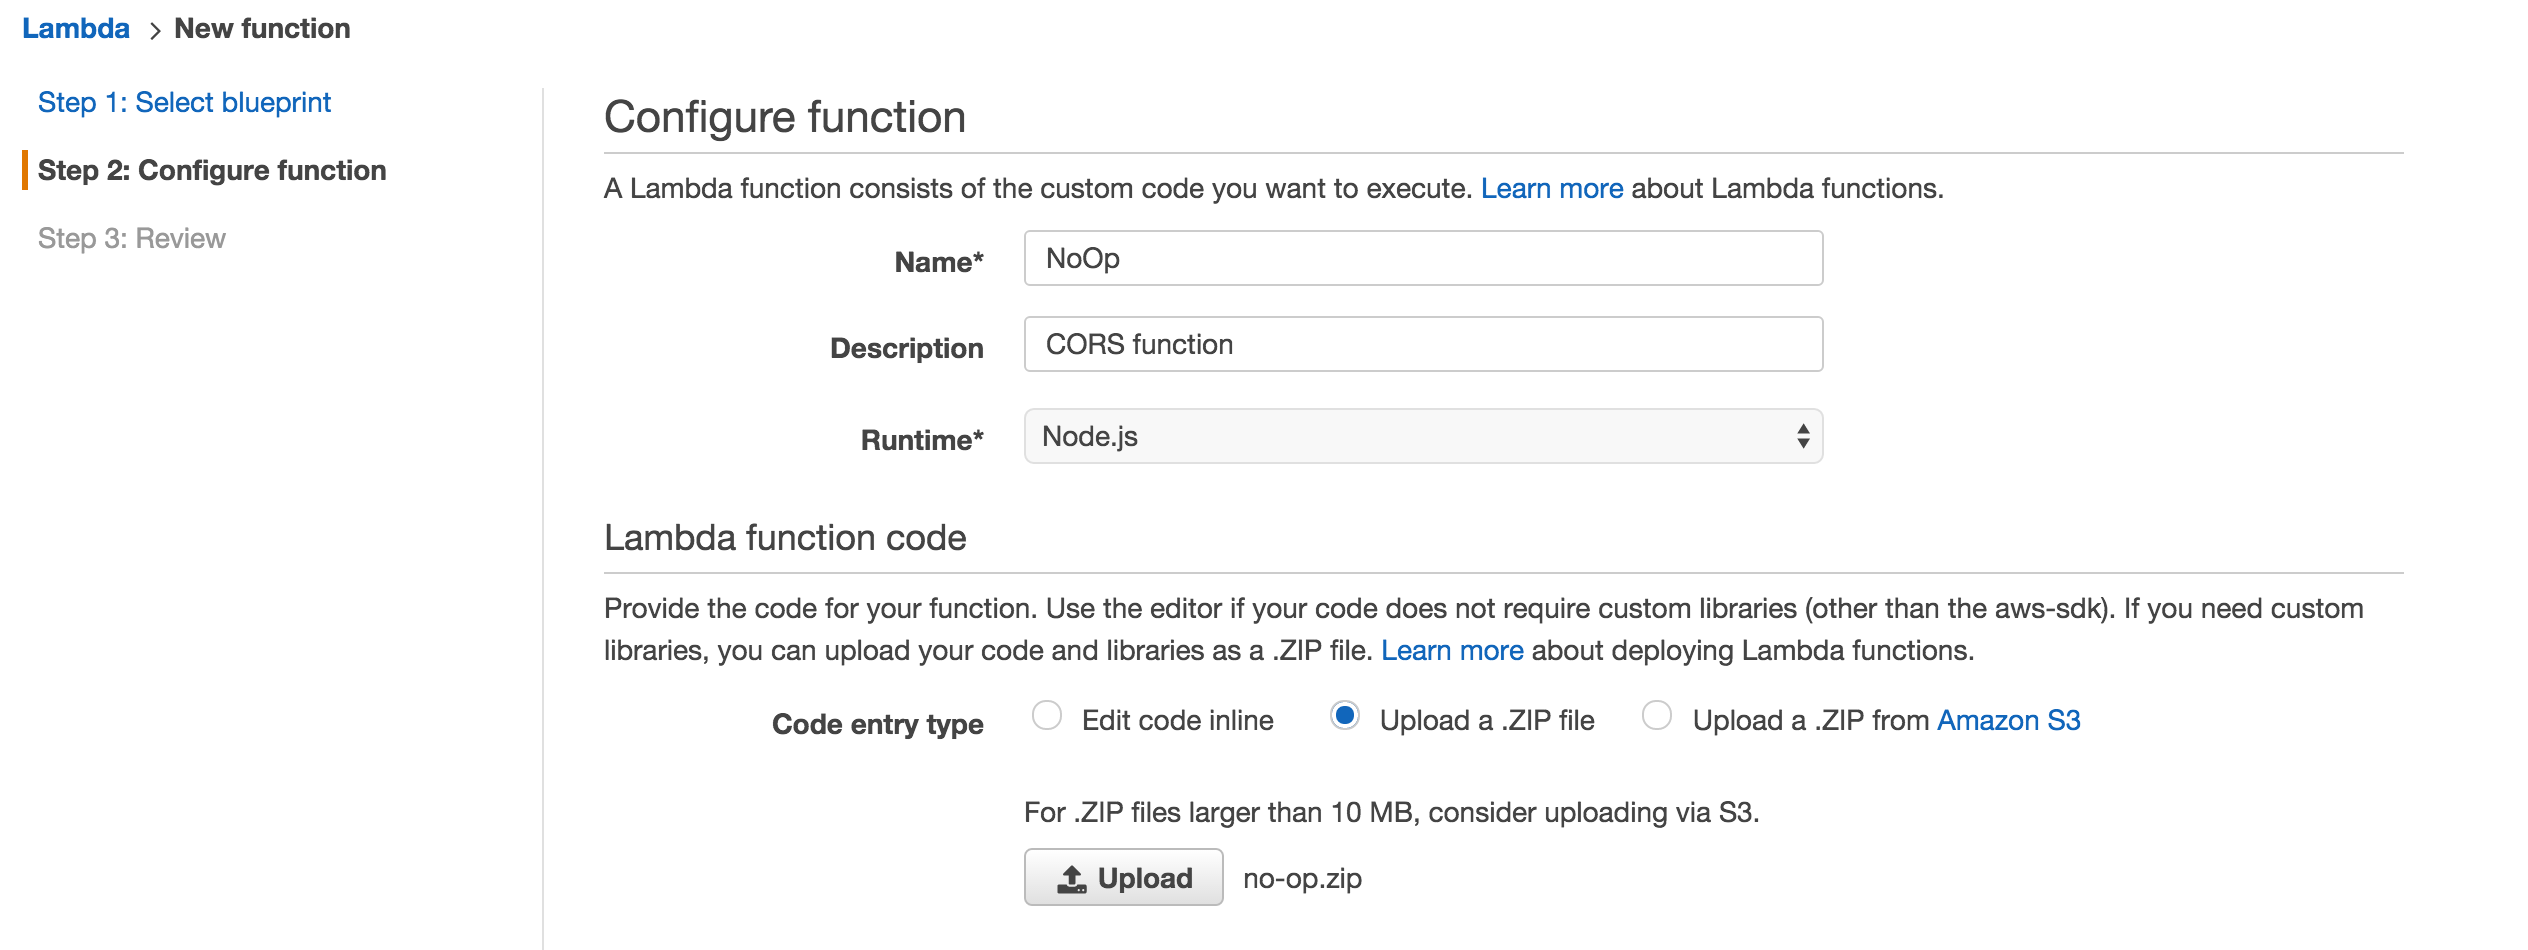Click the Lambda breadcrumb link

pyautogui.click(x=76, y=29)
